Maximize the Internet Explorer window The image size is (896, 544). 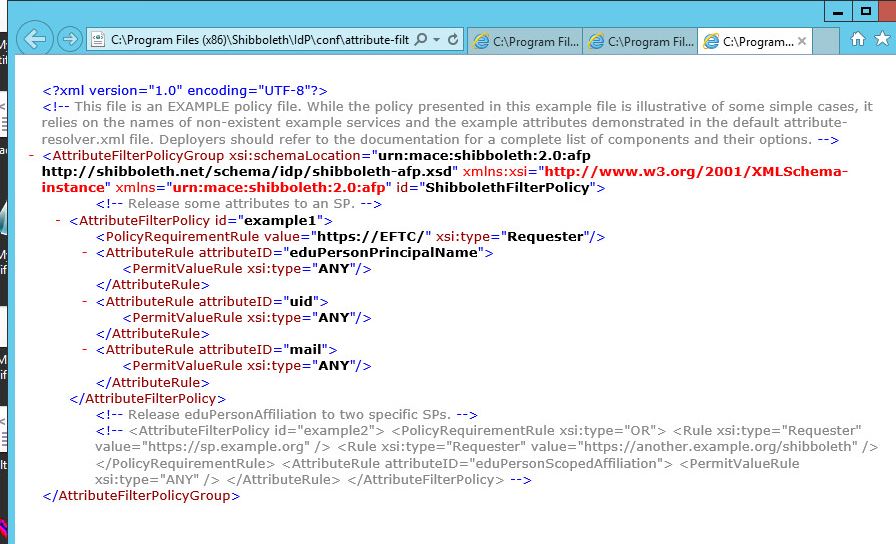click(866, 11)
